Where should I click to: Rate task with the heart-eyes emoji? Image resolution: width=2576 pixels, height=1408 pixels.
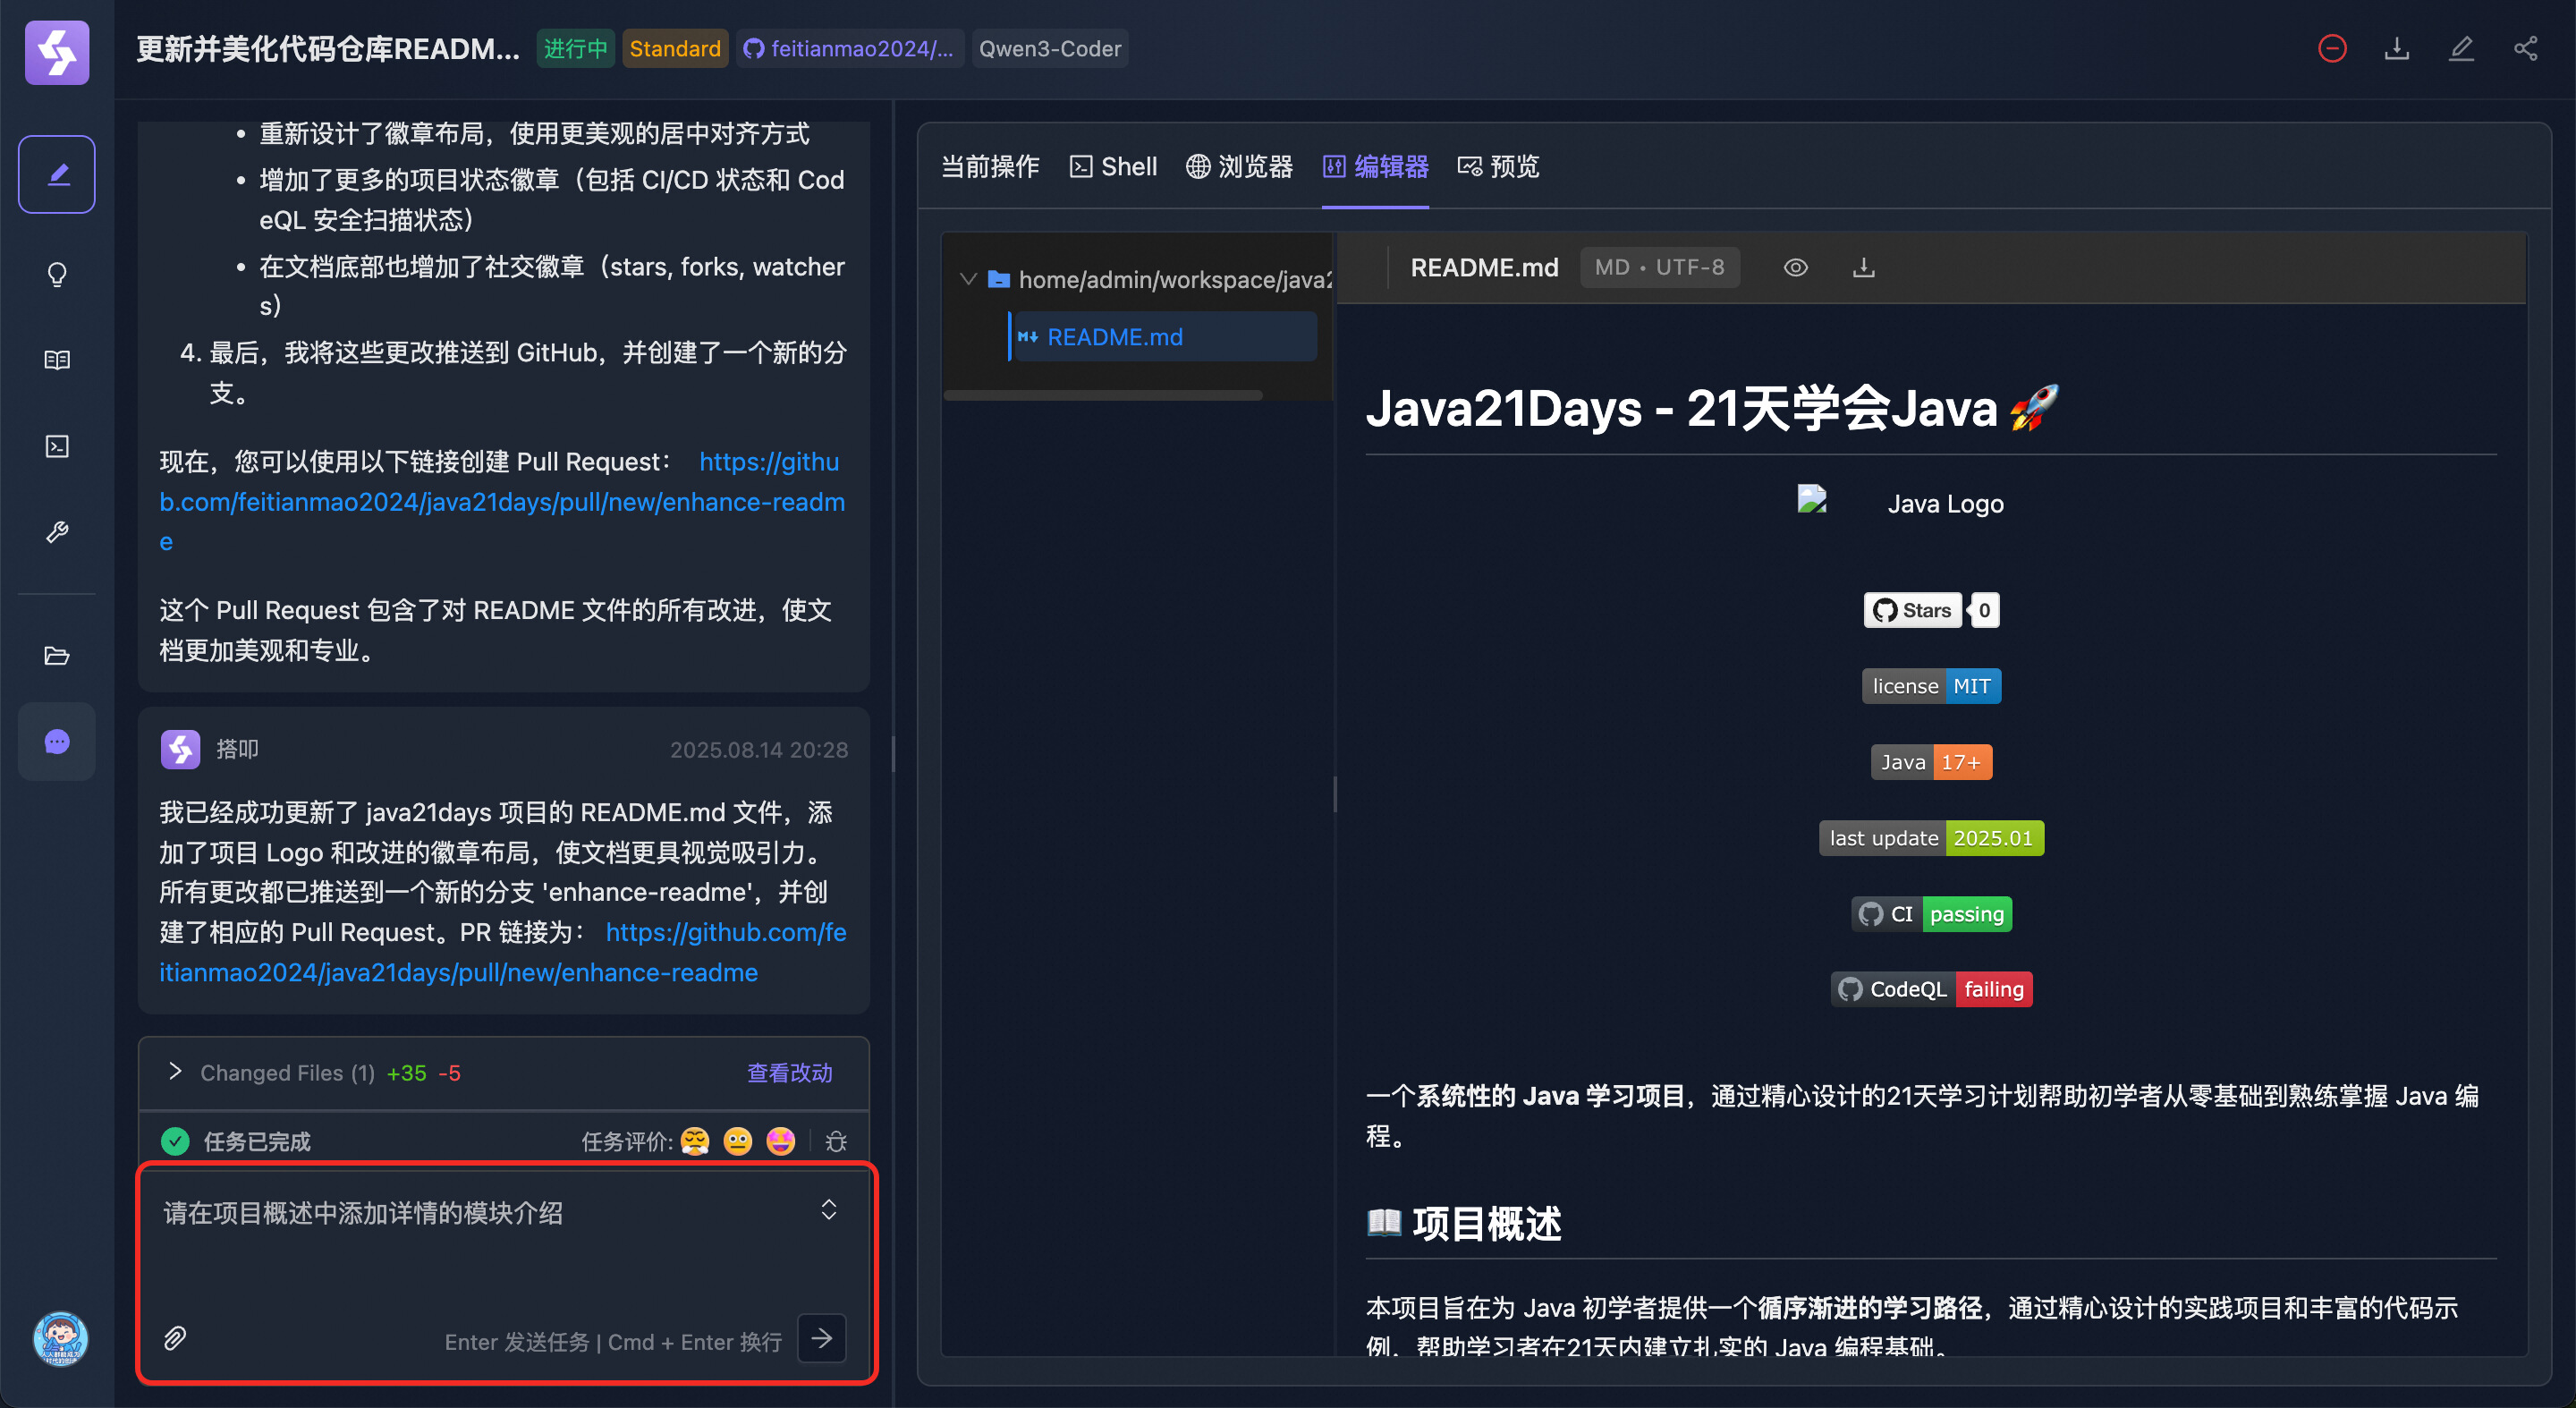[780, 1141]
